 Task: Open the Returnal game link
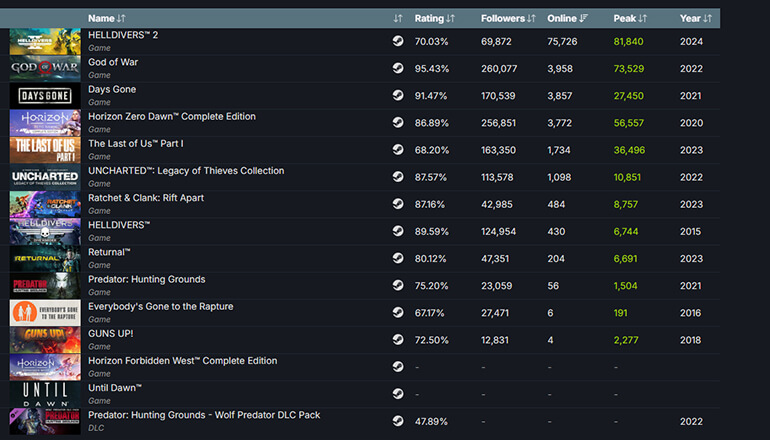tap(109, 252)
